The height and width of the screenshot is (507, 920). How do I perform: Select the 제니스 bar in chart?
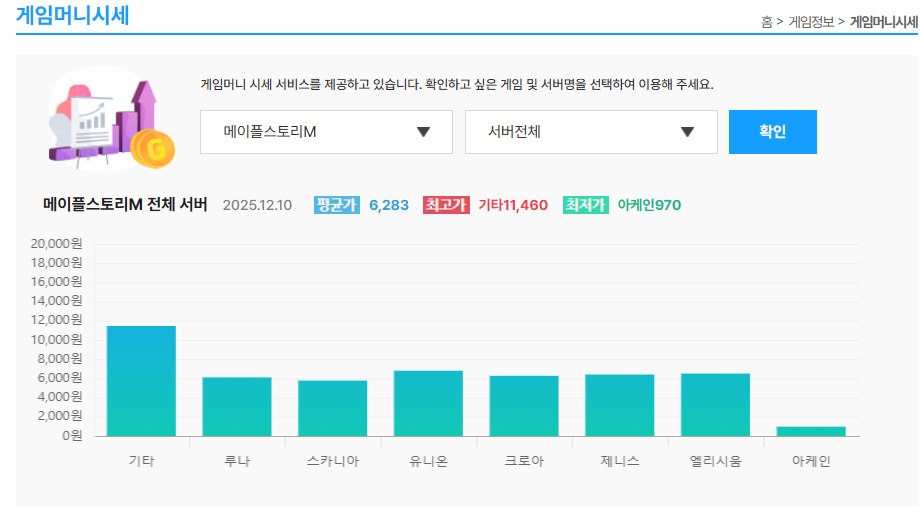pyautogui.click(x=620, y=405)
